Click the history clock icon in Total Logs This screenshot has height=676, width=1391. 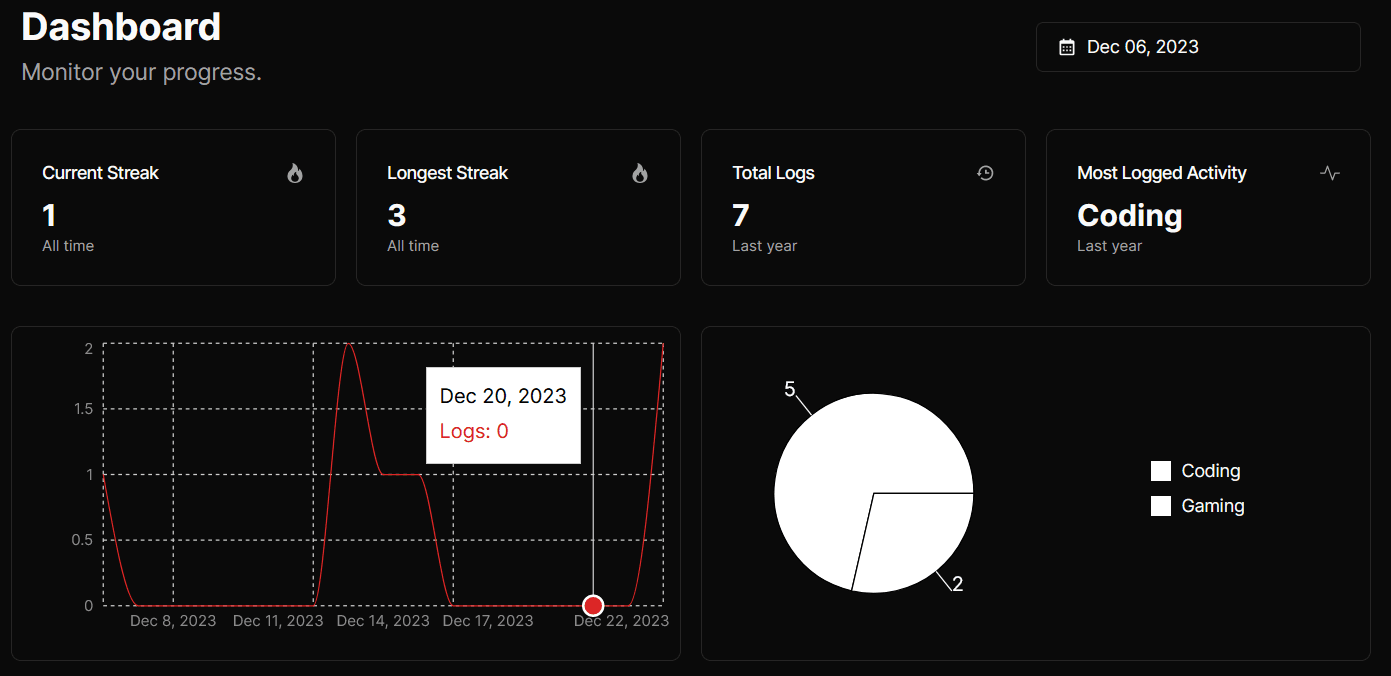[x=985, y=173]
